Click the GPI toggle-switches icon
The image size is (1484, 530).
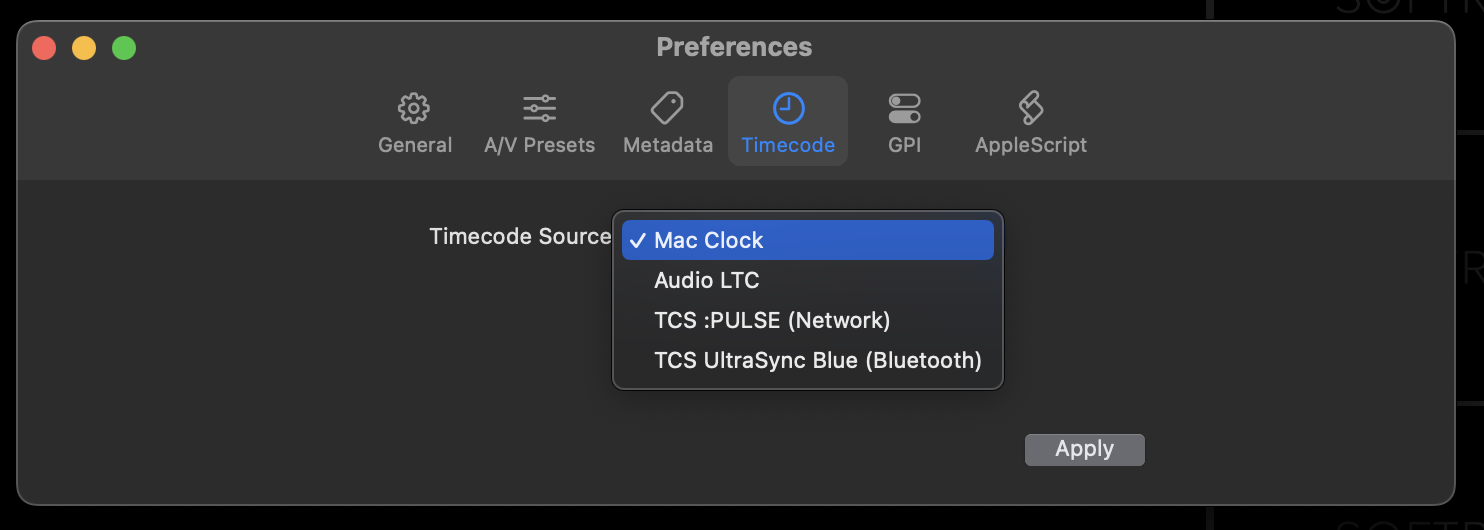904,108
